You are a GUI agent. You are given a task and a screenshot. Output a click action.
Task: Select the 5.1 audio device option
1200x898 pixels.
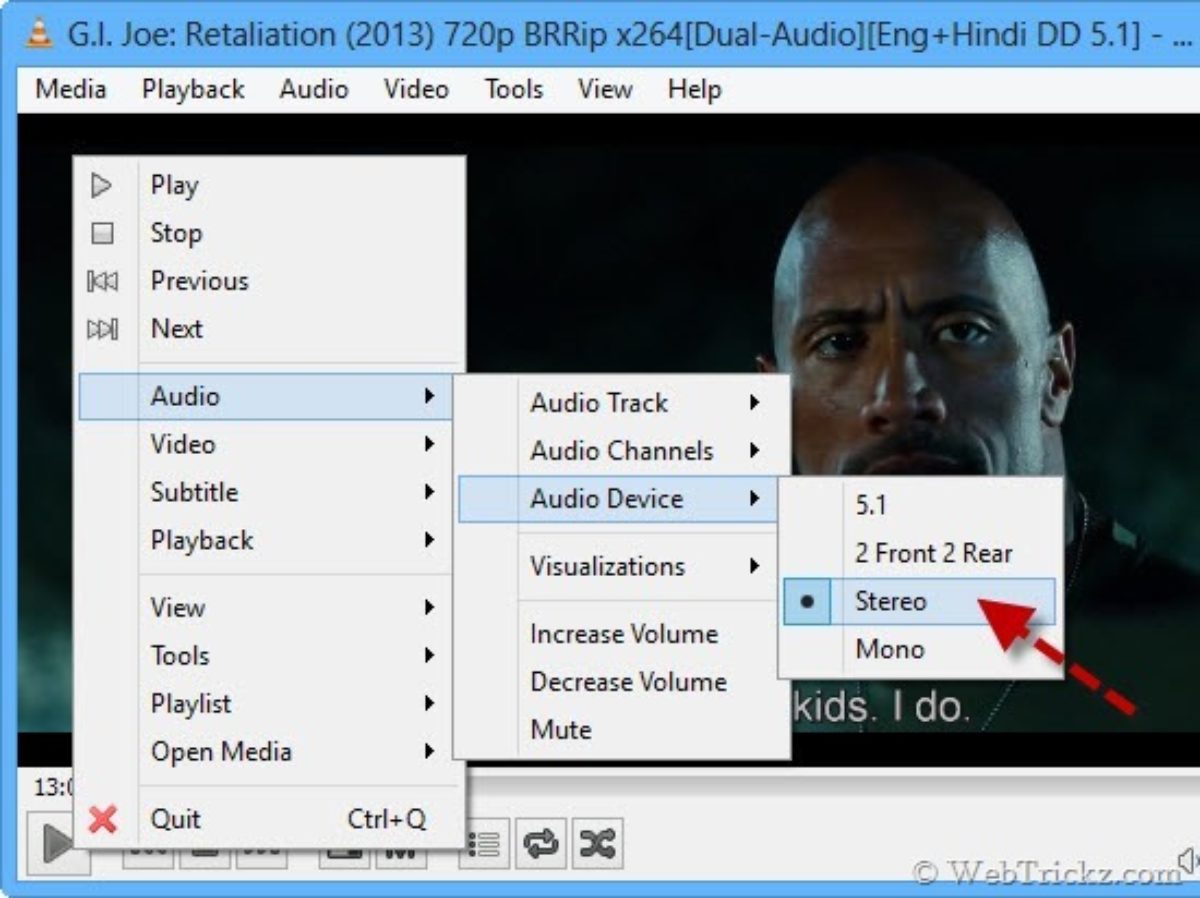pyautogui.click(x=919, y=505)
